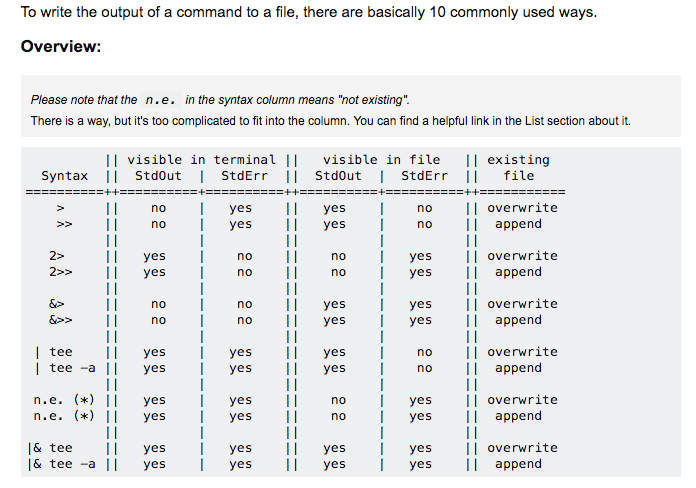Click the 'existing file' column header
Viewport: 696px width, 488px height.
(x=518, y=168)
